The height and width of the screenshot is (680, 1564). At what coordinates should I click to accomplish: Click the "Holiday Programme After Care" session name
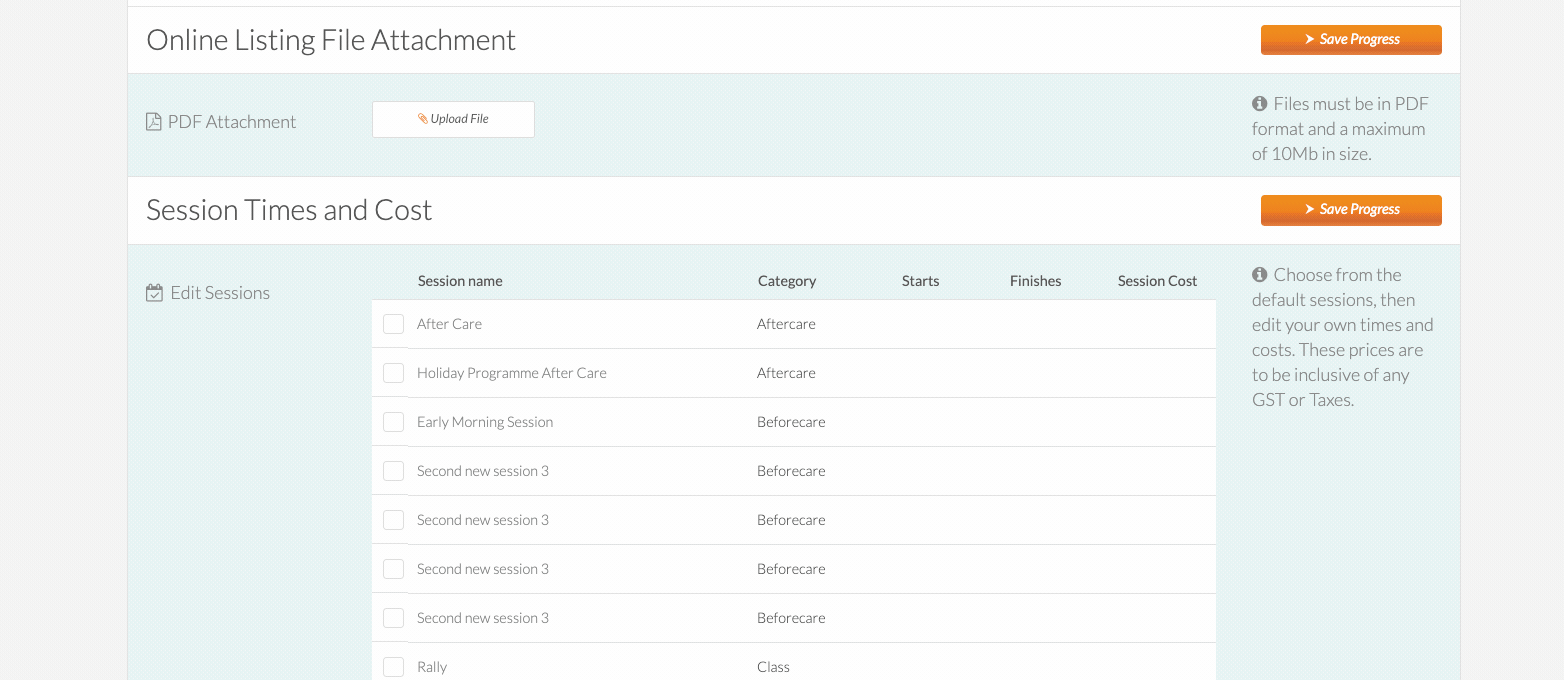pyautogui.click(x=512, y=373)
